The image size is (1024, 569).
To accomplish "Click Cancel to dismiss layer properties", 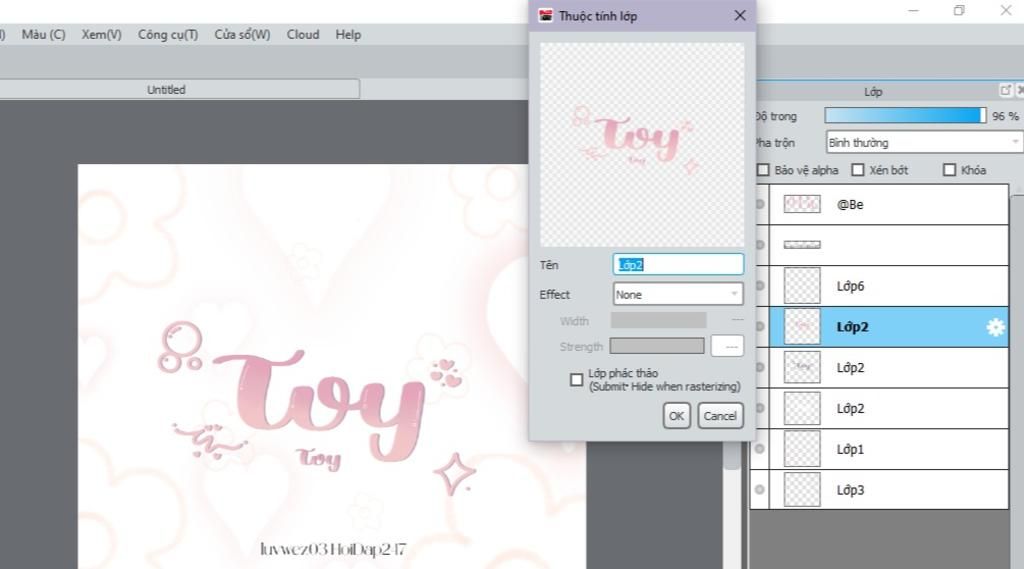I will 720,416.
